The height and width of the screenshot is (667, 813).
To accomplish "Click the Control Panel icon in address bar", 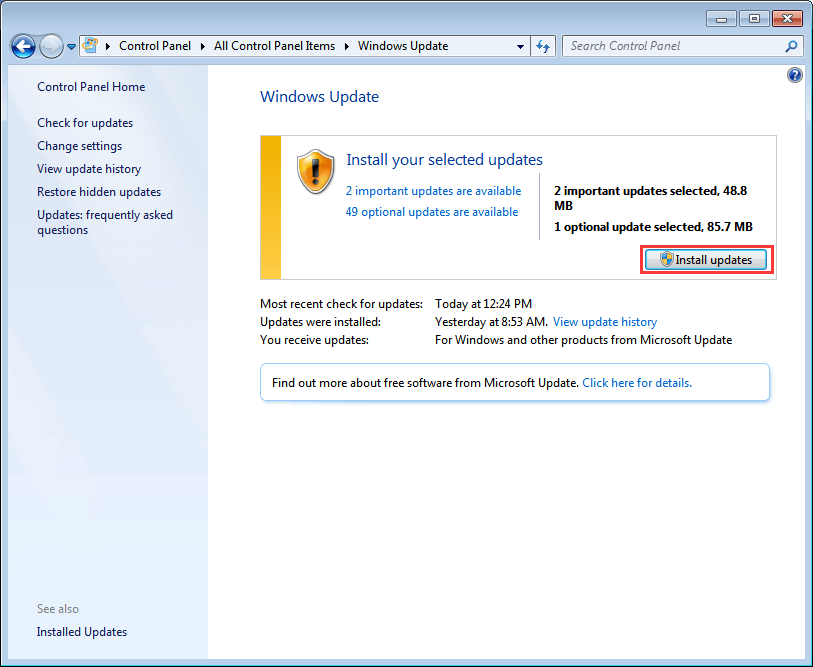I will tap(90, 46).
